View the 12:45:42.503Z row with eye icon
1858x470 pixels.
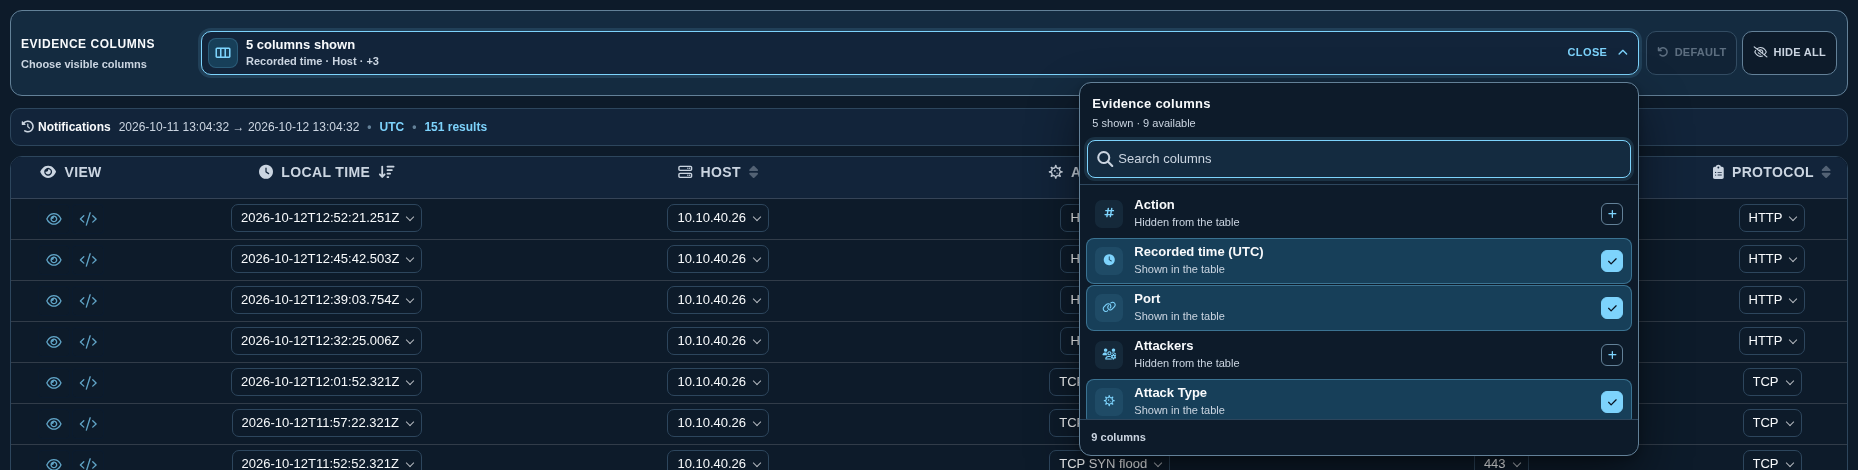(x=54, y=260)
